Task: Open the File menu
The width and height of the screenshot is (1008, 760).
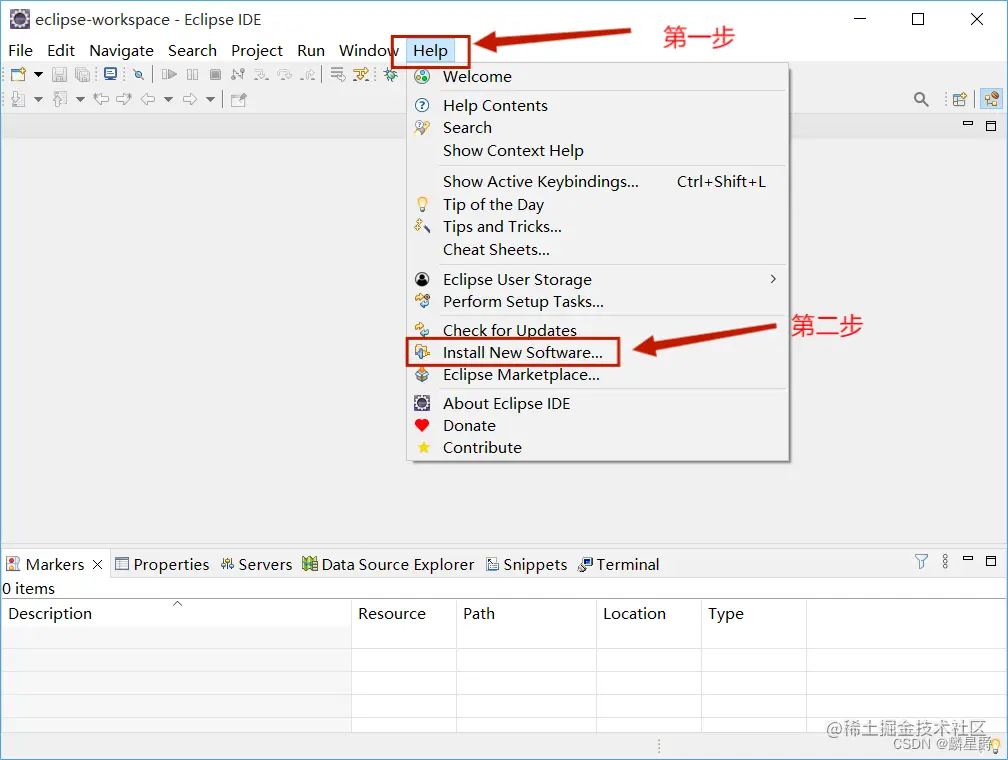Action: [21, 50]
